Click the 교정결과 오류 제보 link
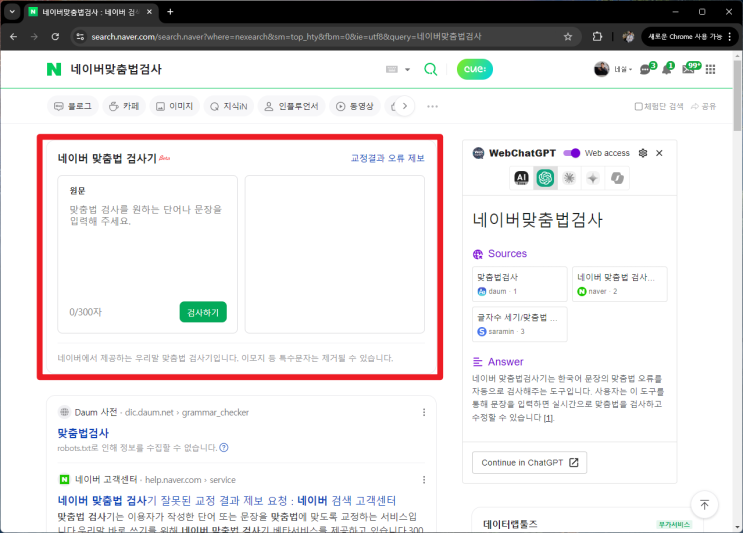743x533 pixels. click(x=388, y=158)
